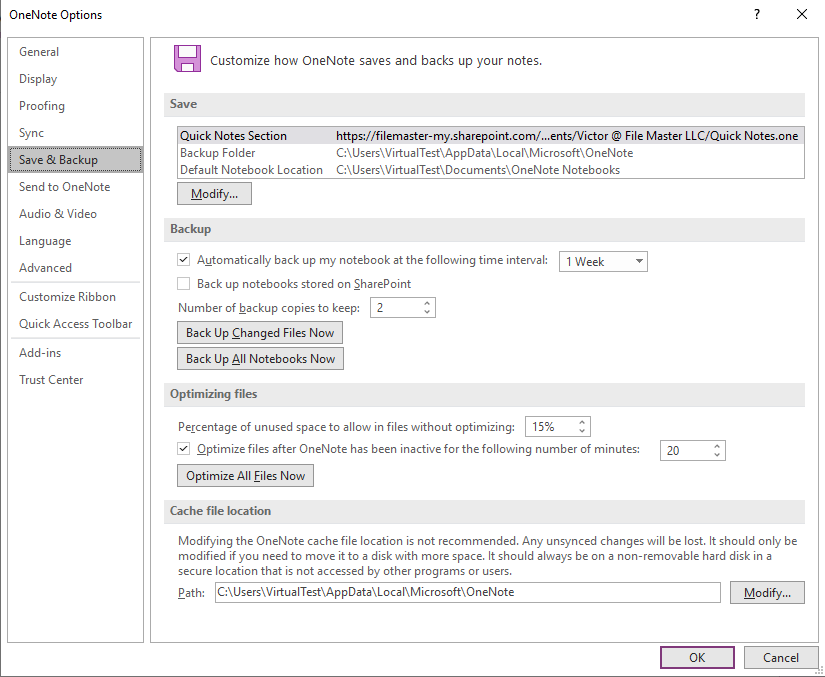Open the Trust Center category
The width and height of the screenshot is (825, 677).
[75, 380]
